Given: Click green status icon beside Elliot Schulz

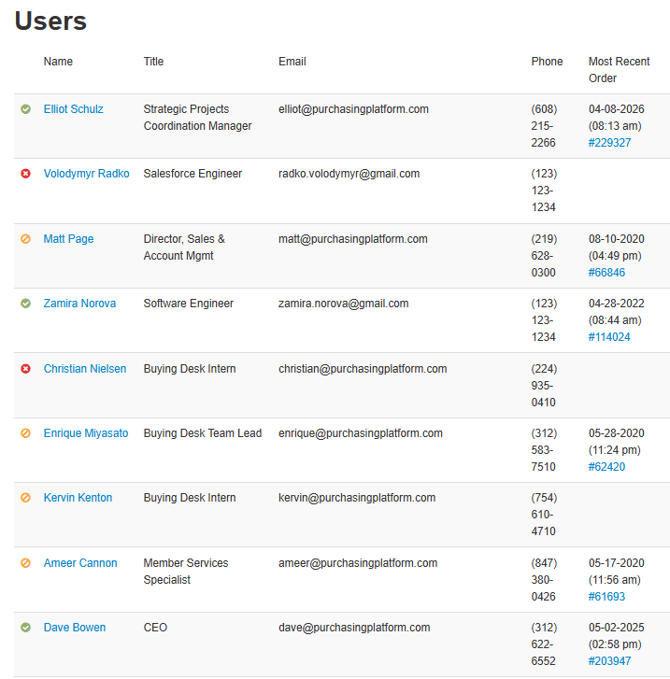Looking at the screenshot, I should tap(26, 109).
